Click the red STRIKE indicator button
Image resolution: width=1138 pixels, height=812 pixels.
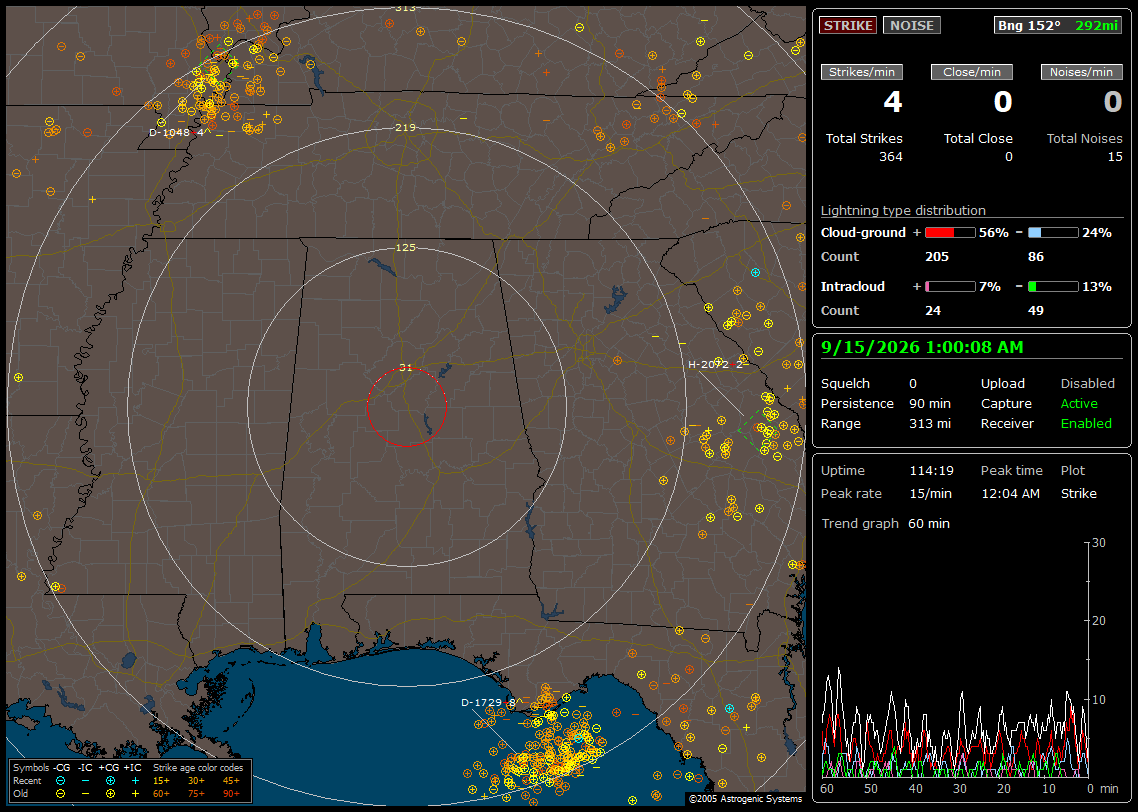[x=848, y=25]
